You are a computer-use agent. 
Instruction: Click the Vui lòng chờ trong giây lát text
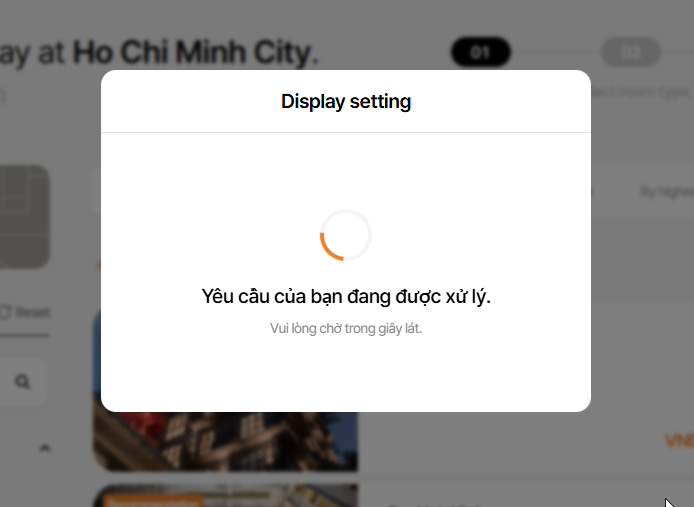346,329
